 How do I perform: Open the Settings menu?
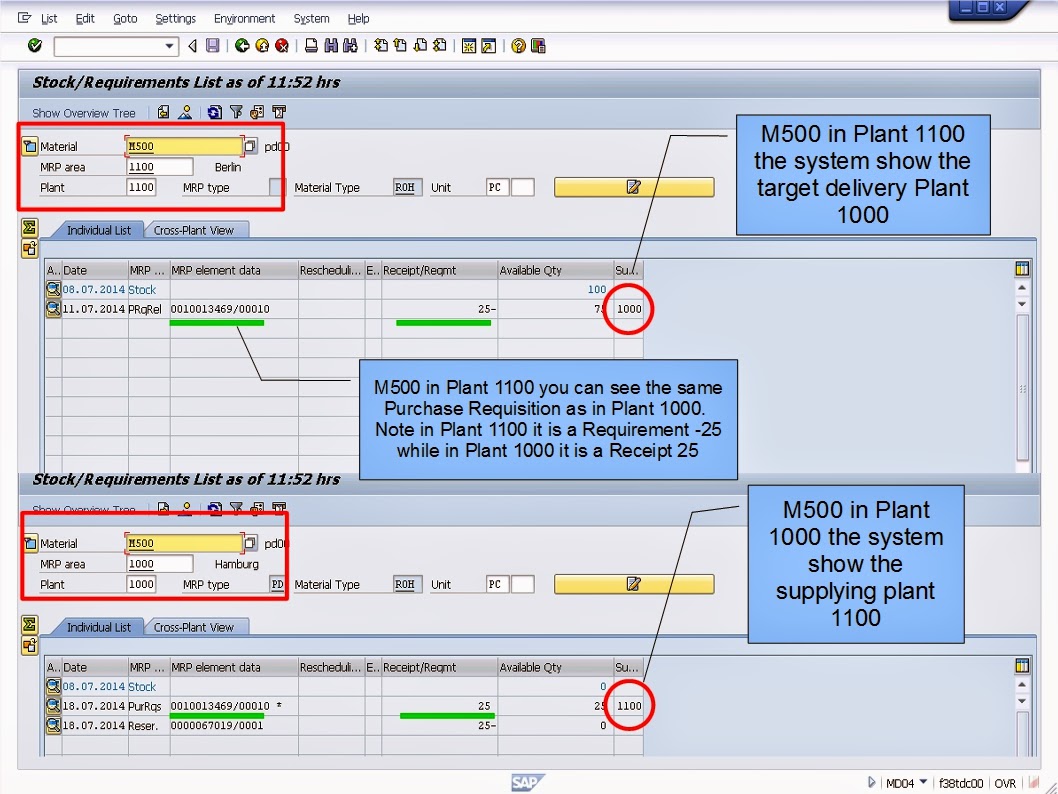[175, 18]
